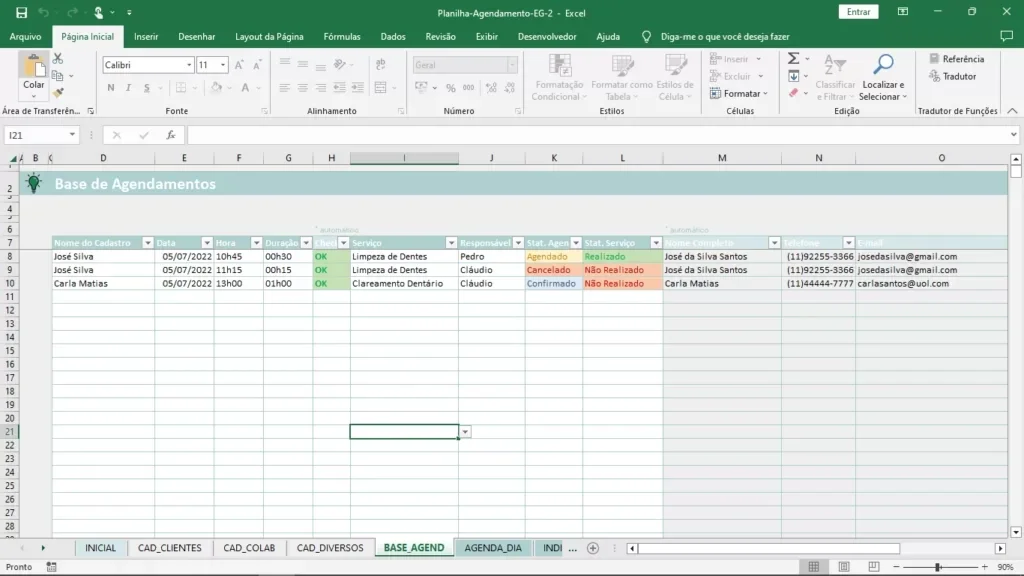Click the insert function fx icon
Screen dimensions: 1024x576
click(x=170, y=135)
